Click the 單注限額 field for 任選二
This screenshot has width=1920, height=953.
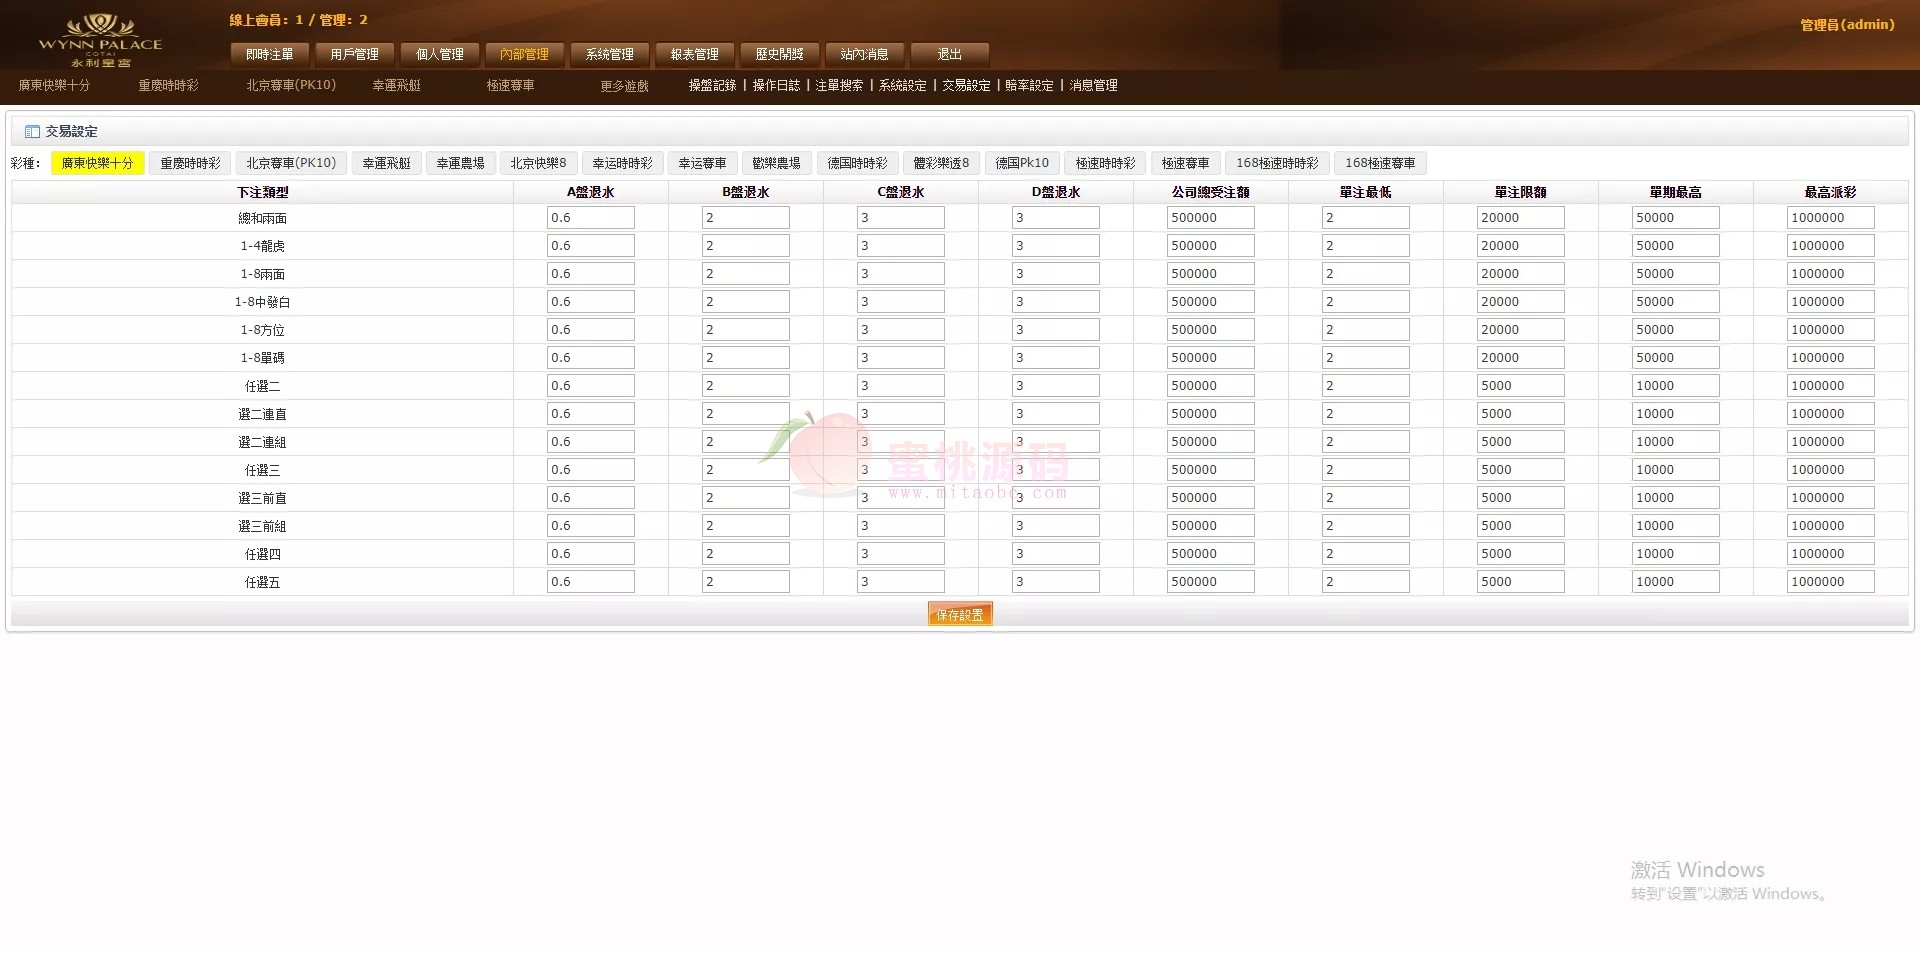point(1520,386)
